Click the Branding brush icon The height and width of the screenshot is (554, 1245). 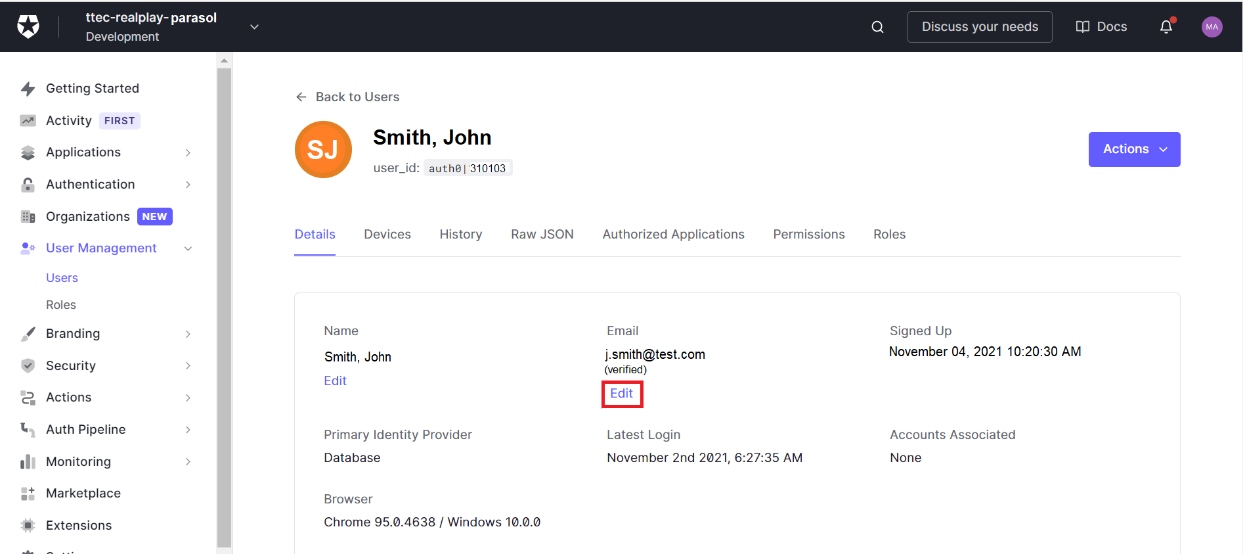point(28,334)
